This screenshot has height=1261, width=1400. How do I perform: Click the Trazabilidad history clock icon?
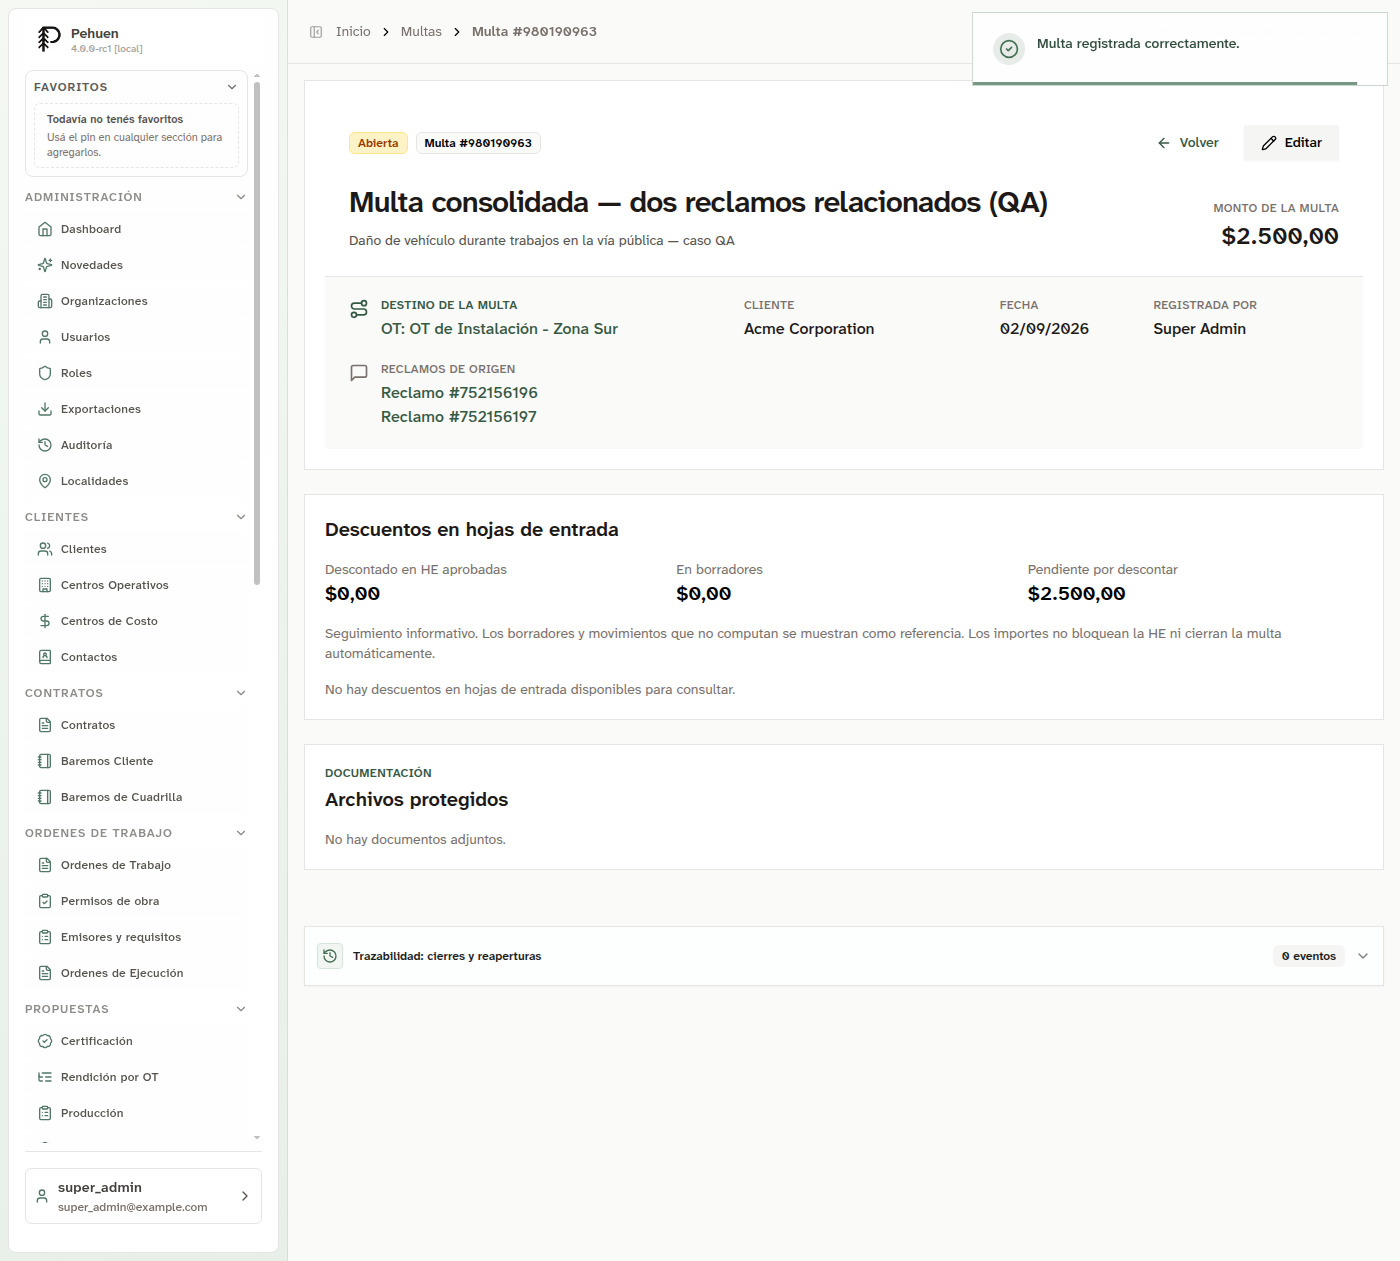pos(330,956)
